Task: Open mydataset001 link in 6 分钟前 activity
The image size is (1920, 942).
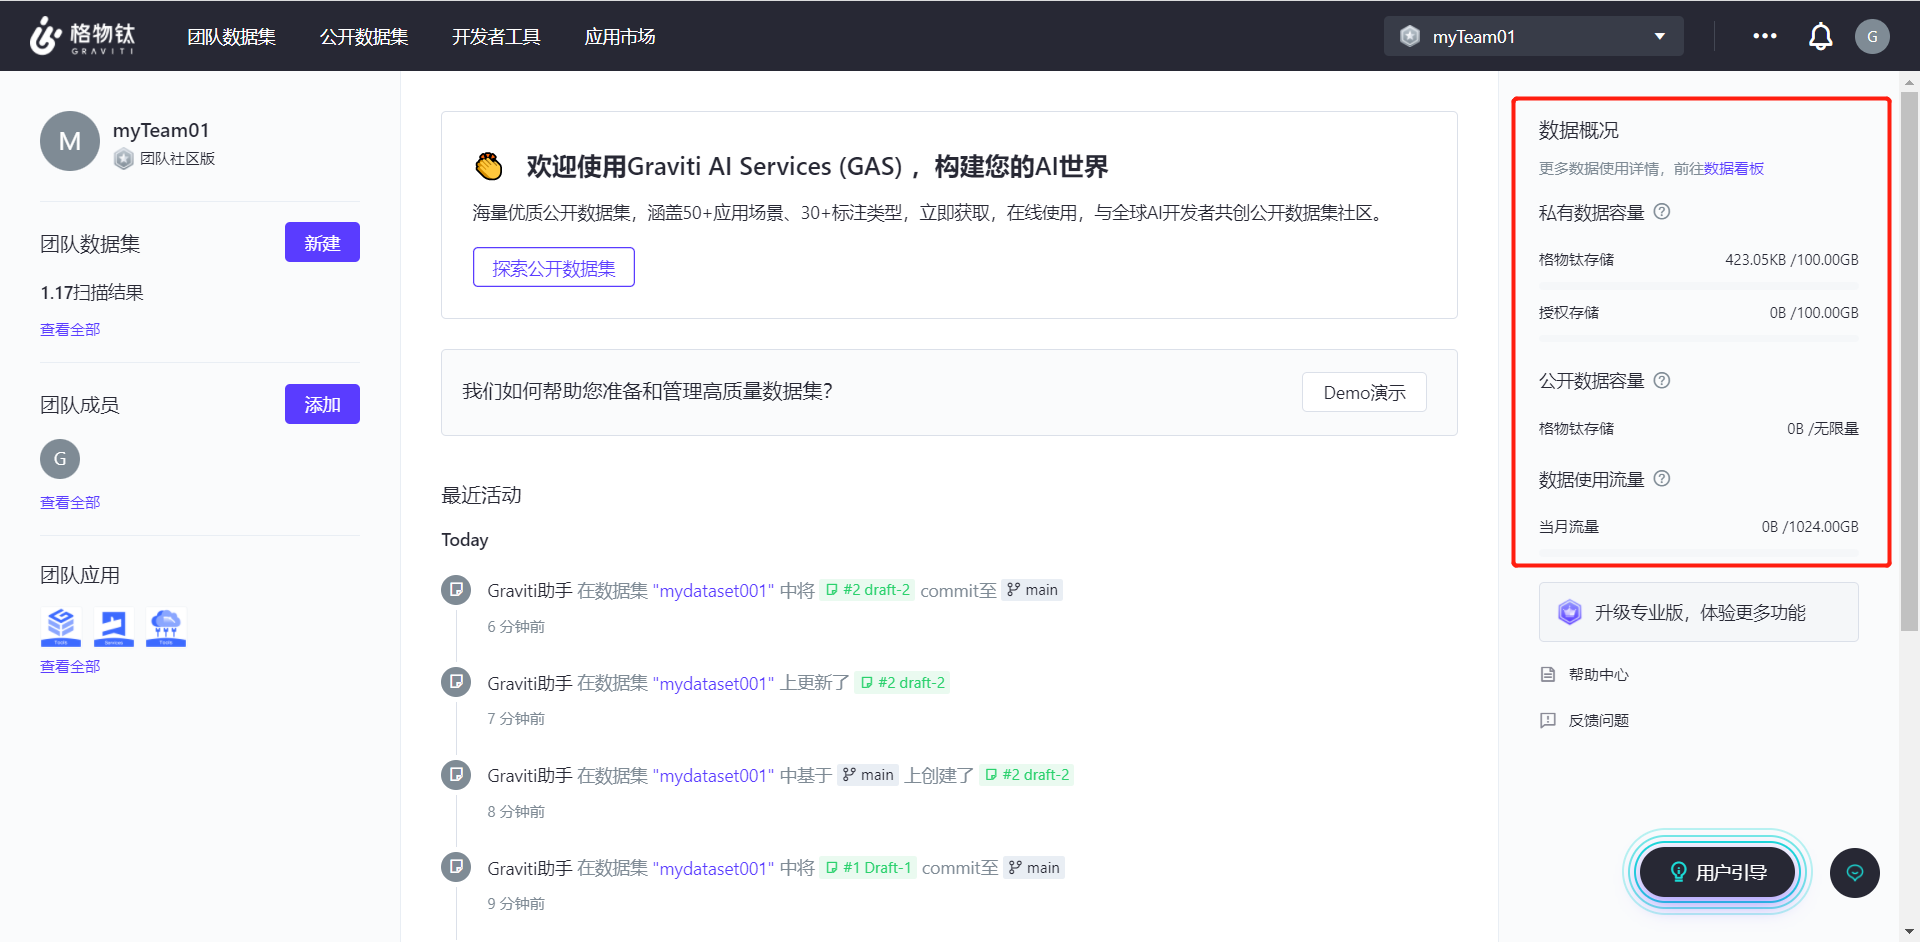Action: pos(713,590)
